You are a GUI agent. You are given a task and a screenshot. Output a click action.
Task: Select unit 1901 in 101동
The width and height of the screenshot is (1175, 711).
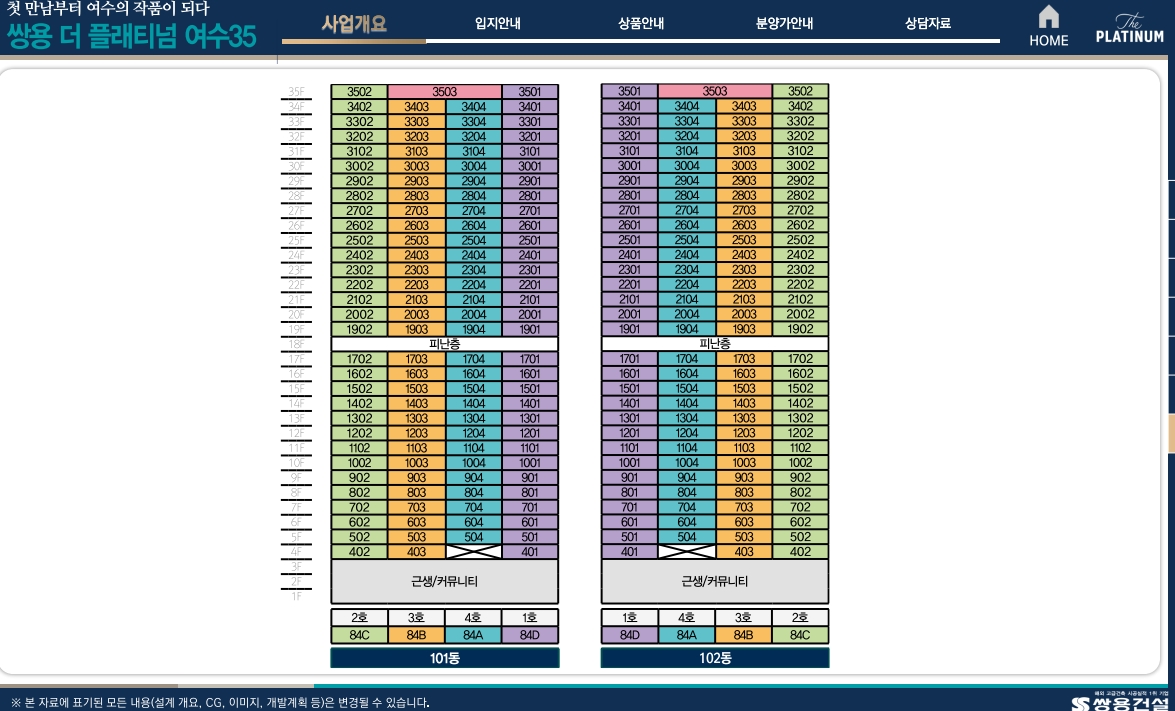[530, 329]
